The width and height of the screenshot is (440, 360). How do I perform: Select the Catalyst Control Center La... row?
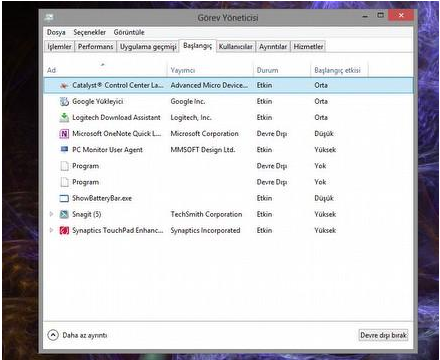[228, 85]
